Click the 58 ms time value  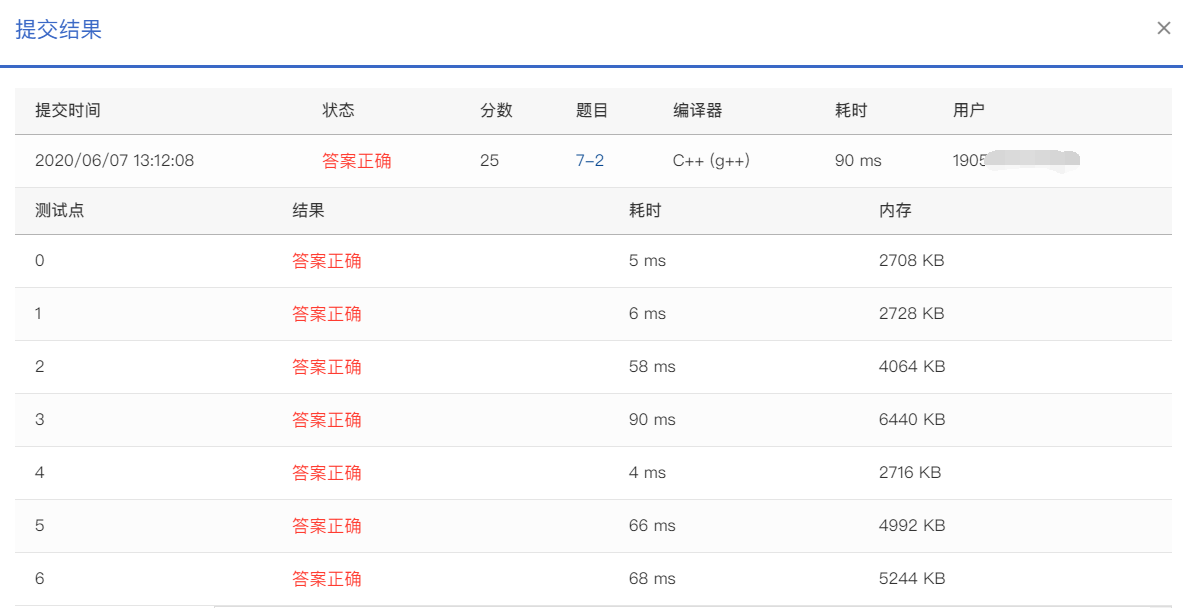tap(652, 367)
